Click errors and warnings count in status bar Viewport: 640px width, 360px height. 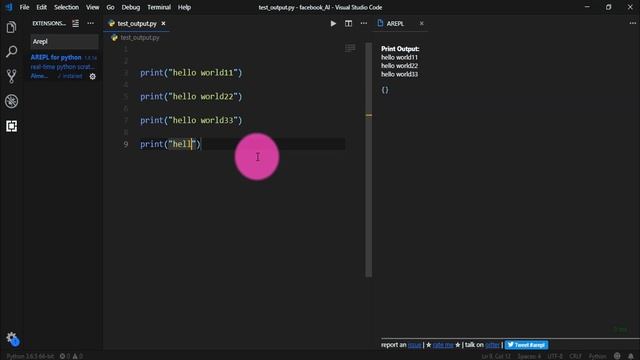[x=71, y=356]
